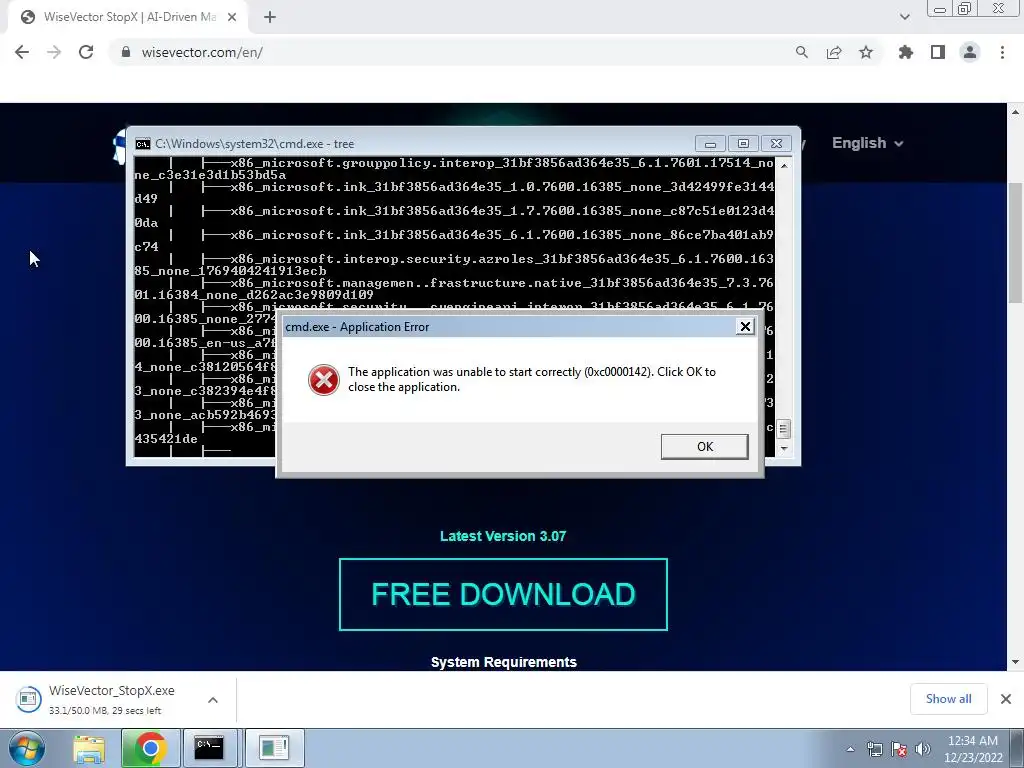
Task: Open Chrome profile avatar
Action: pyautogui.click(x=970, y=52)
